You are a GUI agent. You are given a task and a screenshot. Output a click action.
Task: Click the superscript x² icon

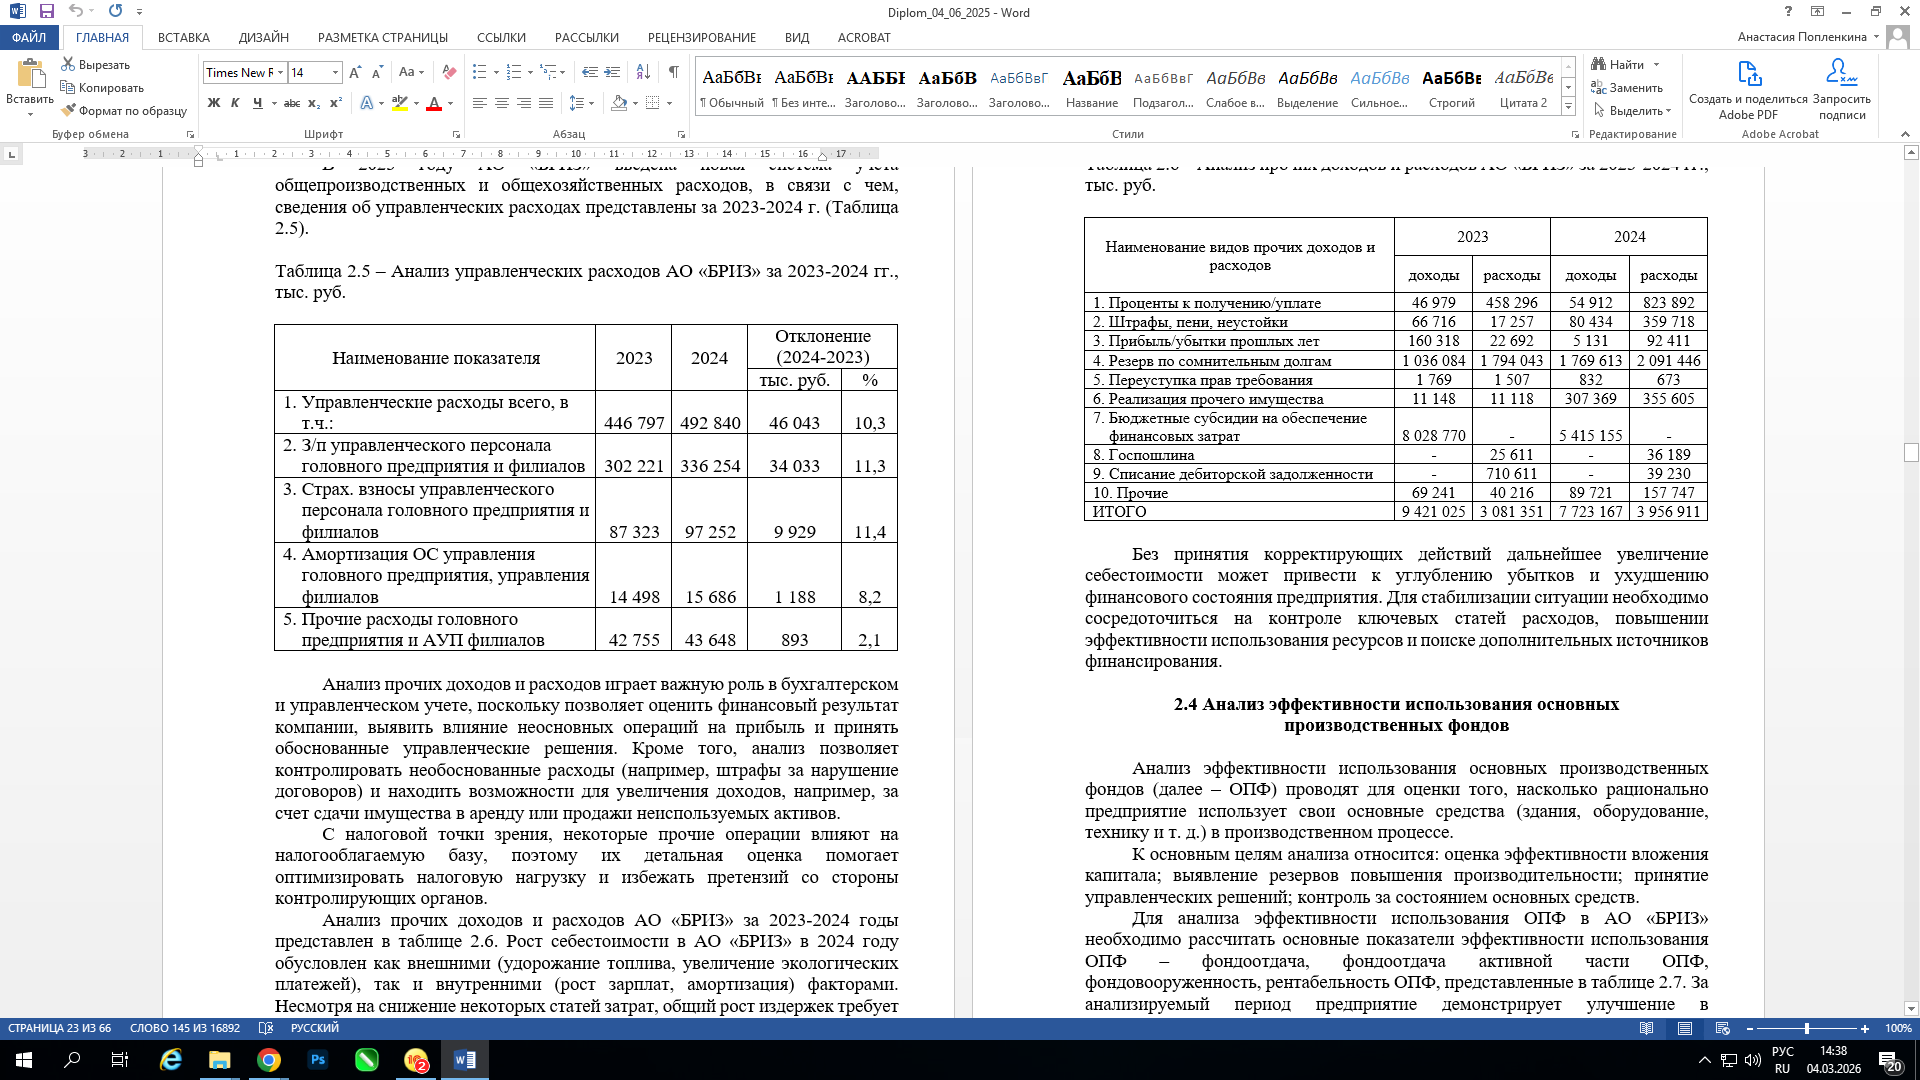[x=336, y=103]
